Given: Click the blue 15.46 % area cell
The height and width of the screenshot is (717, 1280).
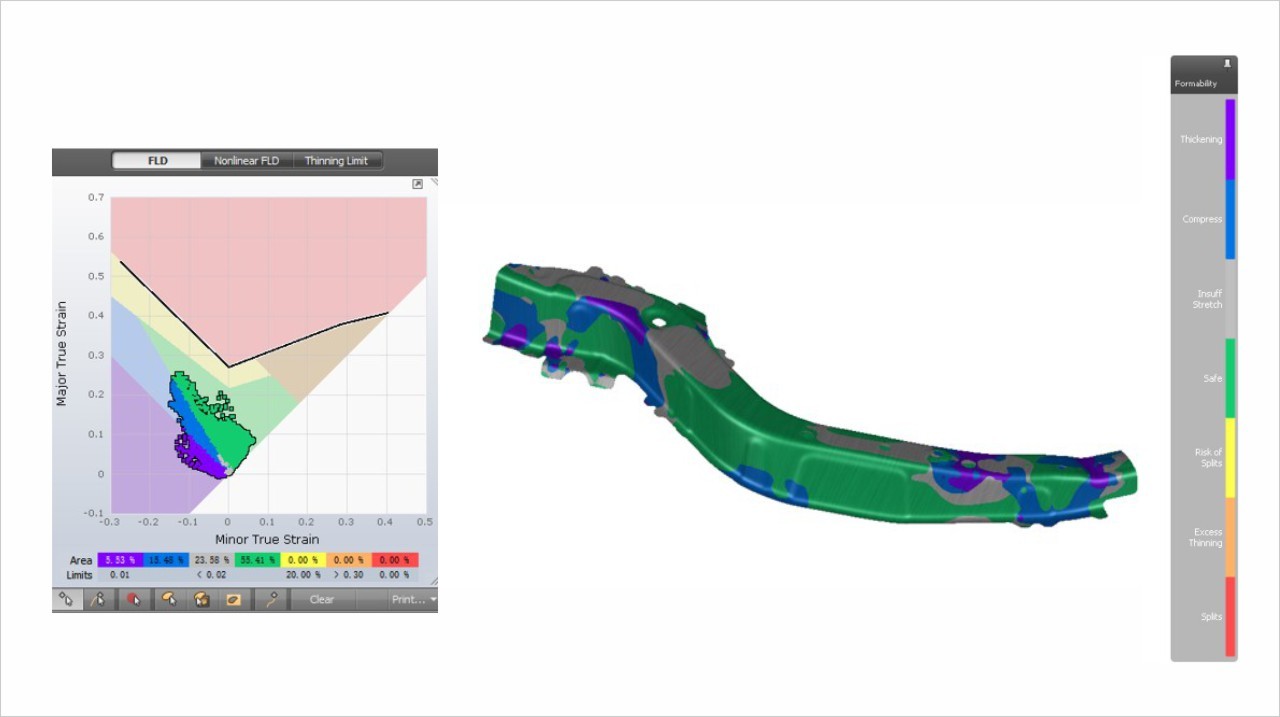Looking at the screenshot, I should point(166,560).
